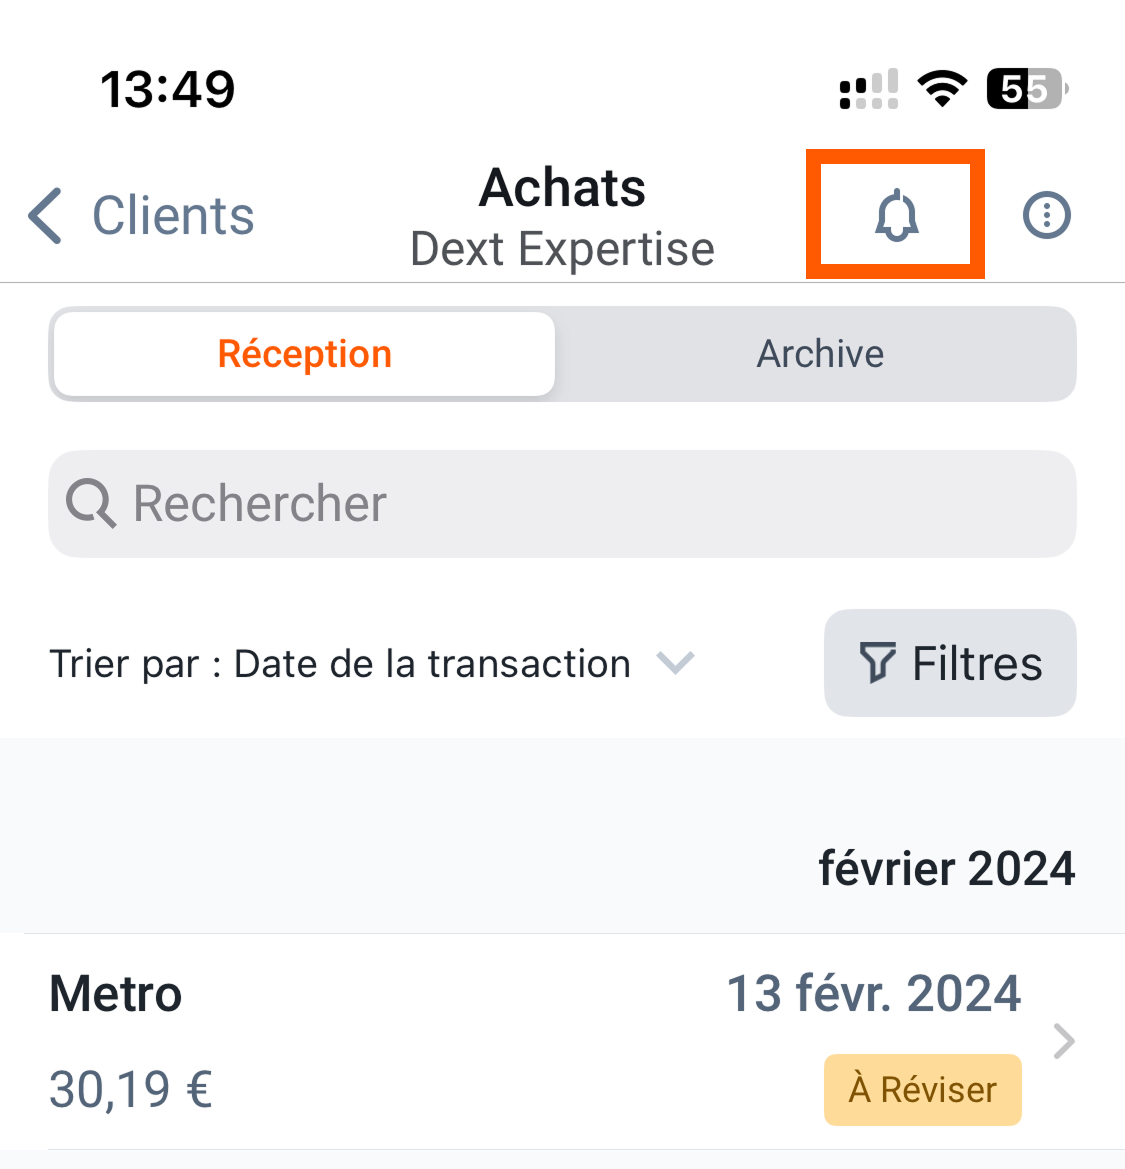Tap the funnel filter icon
1125x1169 pixels.
[877, 662]
